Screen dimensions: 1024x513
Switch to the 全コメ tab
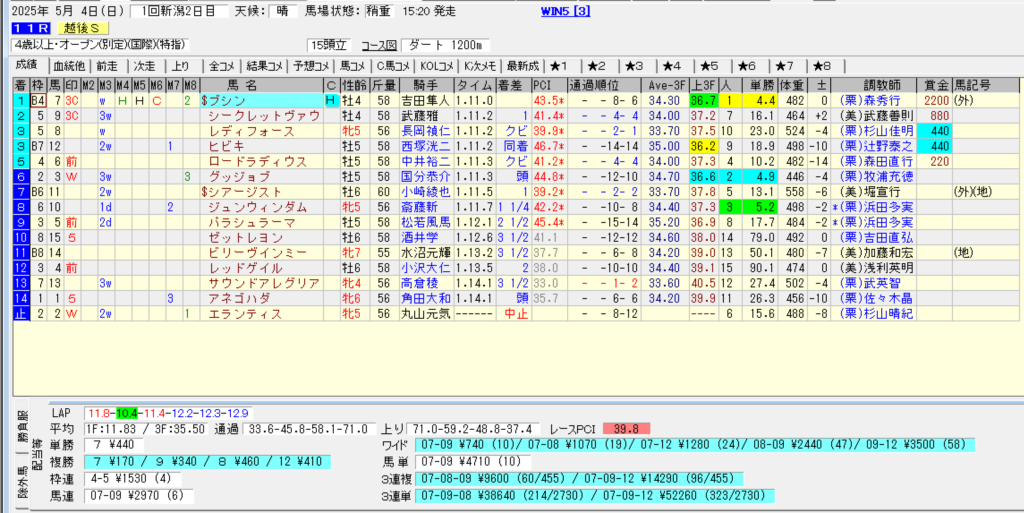tap(222, 66)
